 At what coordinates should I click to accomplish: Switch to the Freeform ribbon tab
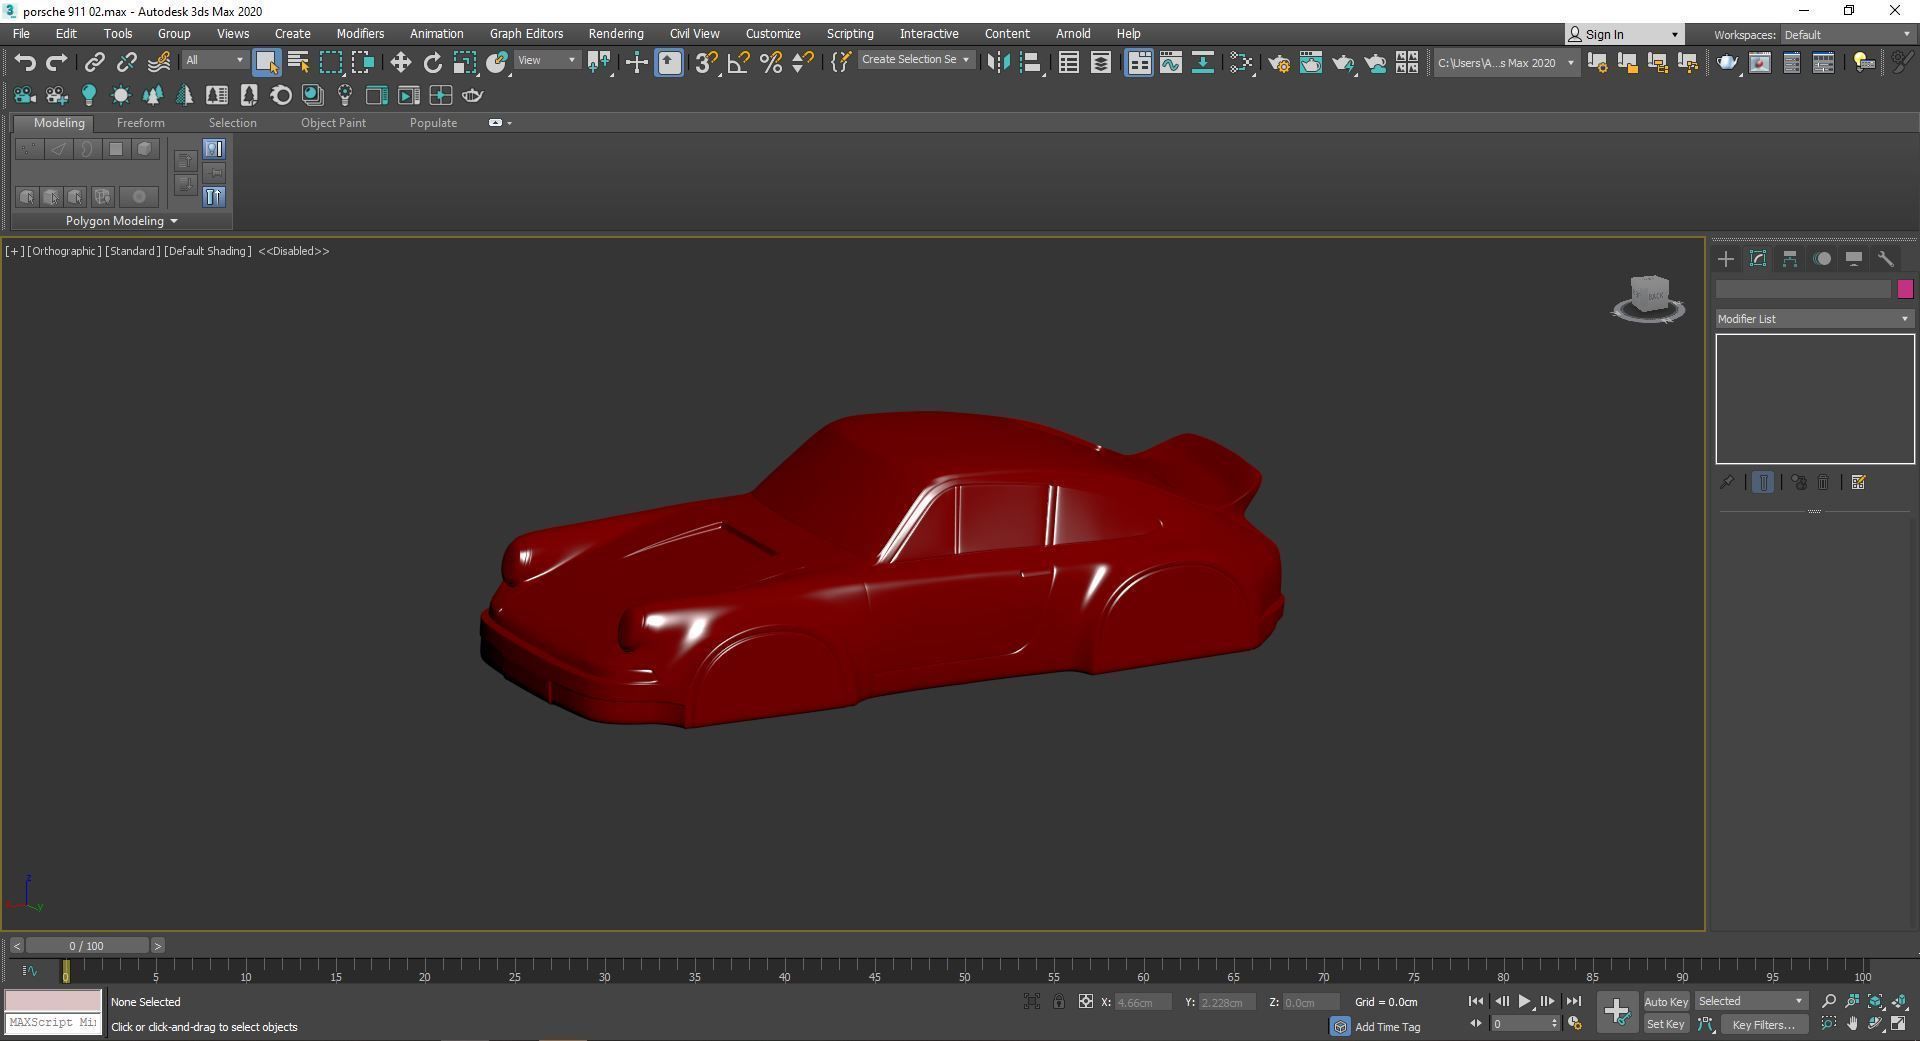click(140, 123)
